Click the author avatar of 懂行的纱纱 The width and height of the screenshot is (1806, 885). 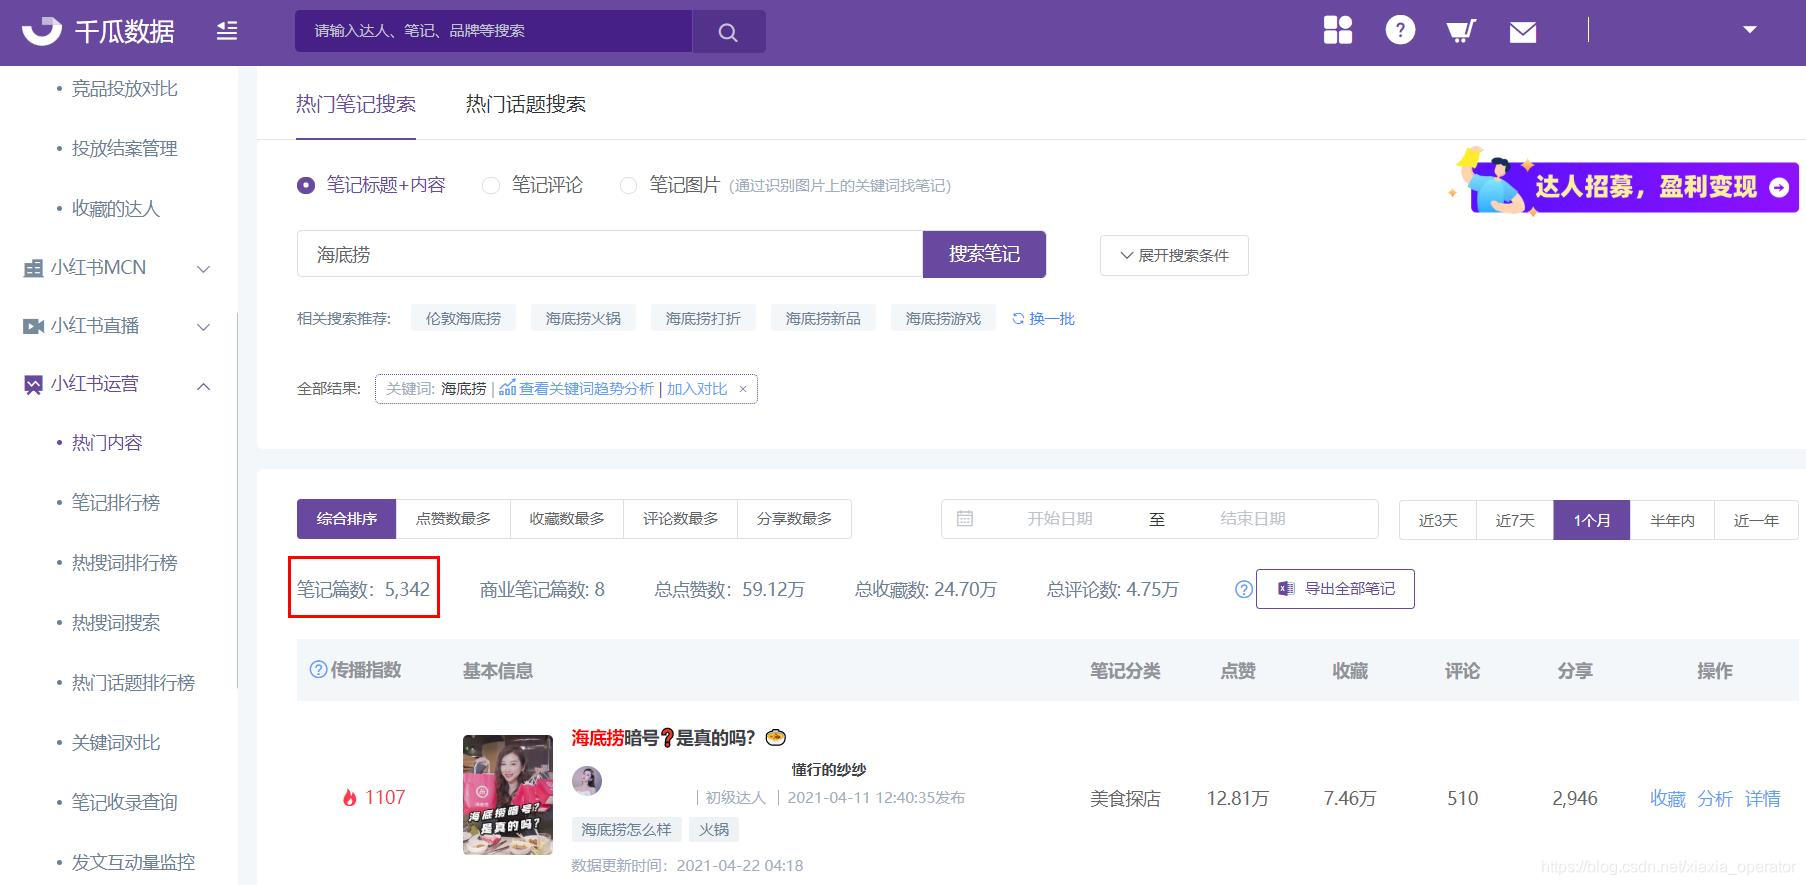coord(587,781)
